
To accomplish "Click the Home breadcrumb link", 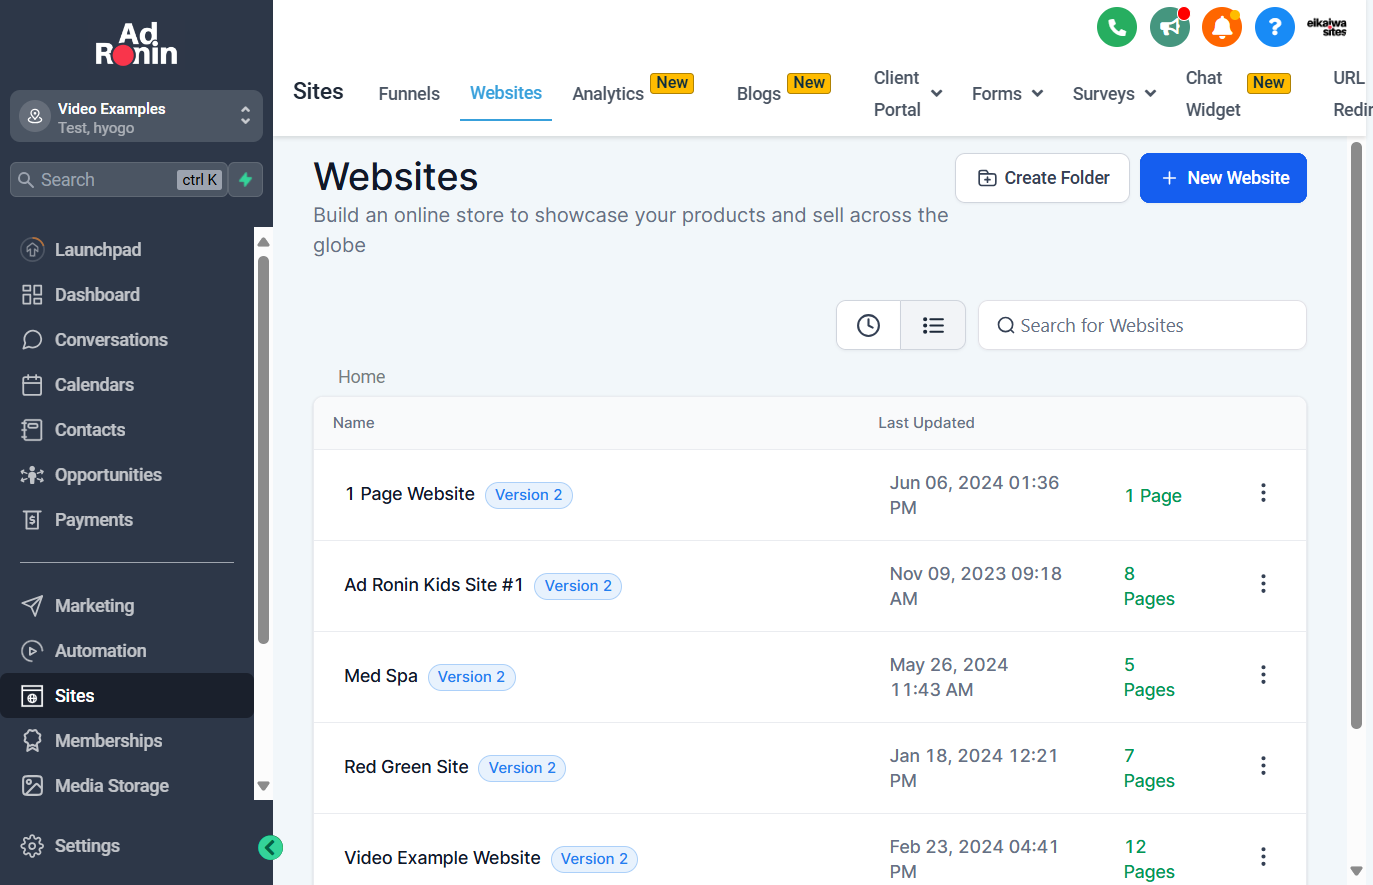I will coord(362,377).
